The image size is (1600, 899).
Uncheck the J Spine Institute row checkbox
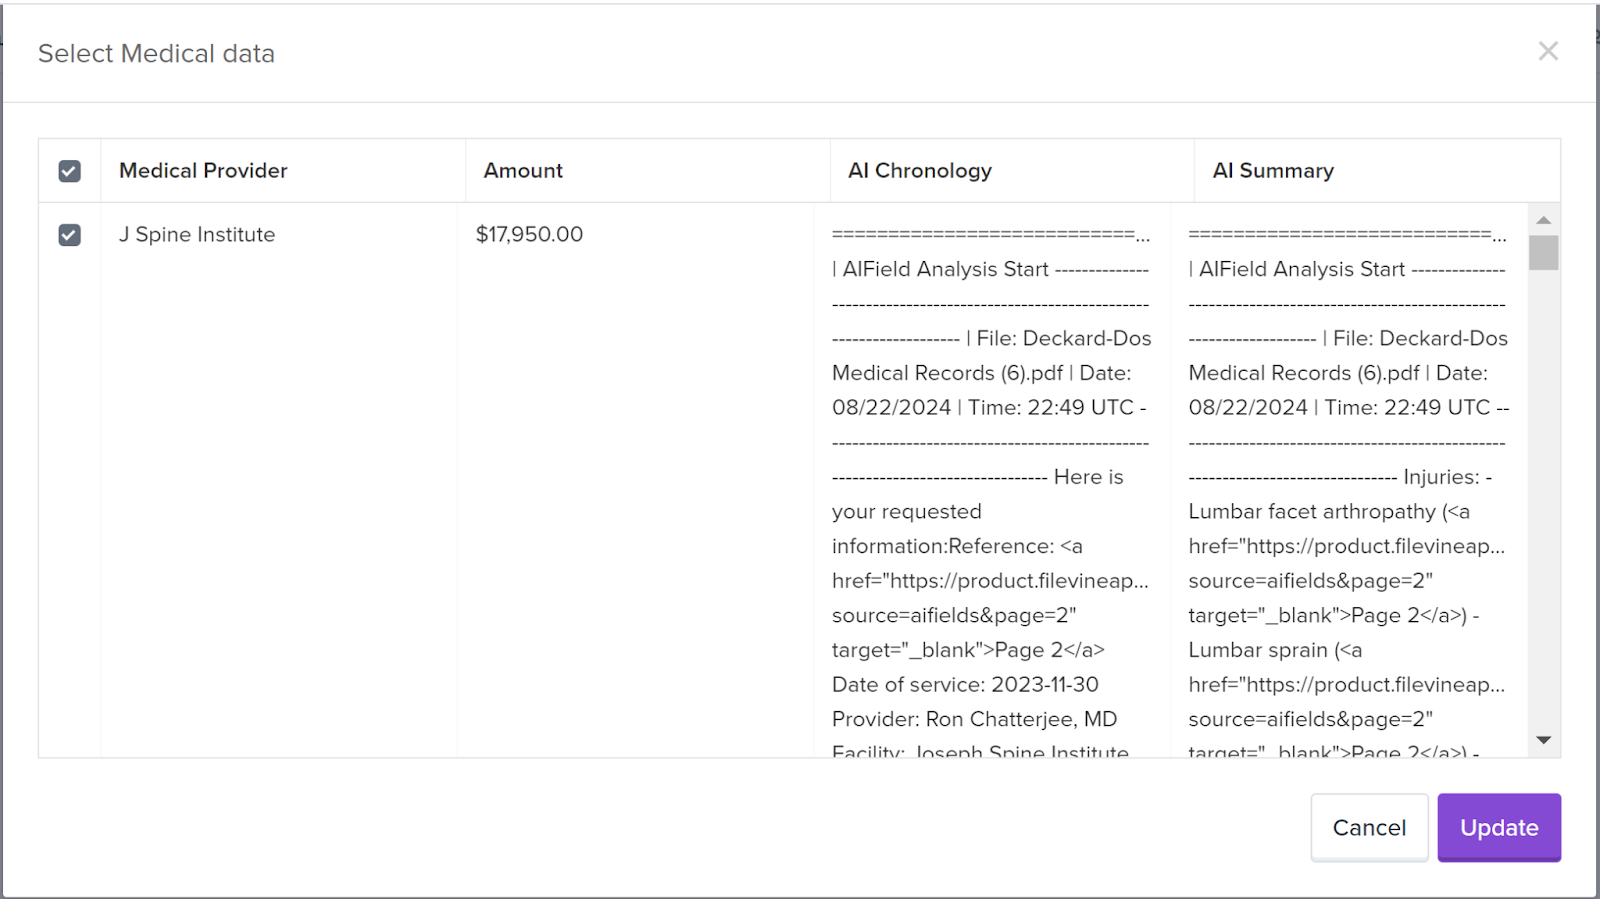click(69, 235)
